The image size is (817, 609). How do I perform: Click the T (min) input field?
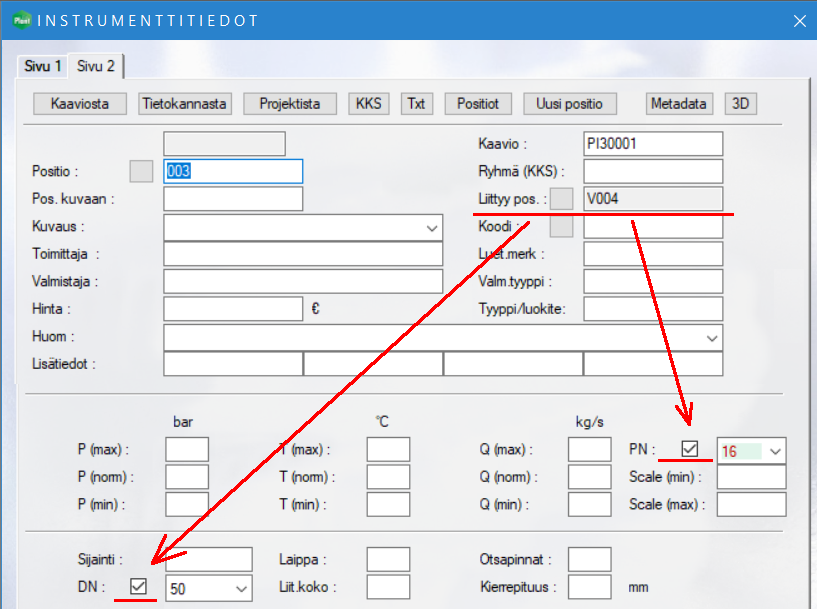click(388, 505)
